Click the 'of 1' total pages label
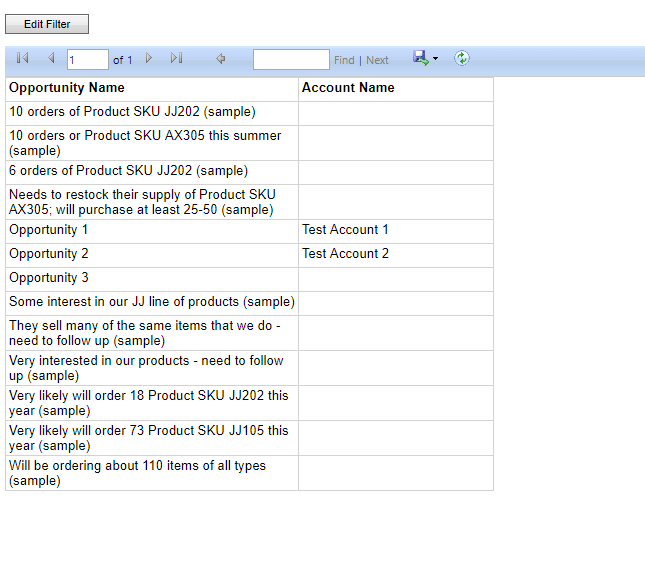 pyautogui.click(x=123, y=60)
